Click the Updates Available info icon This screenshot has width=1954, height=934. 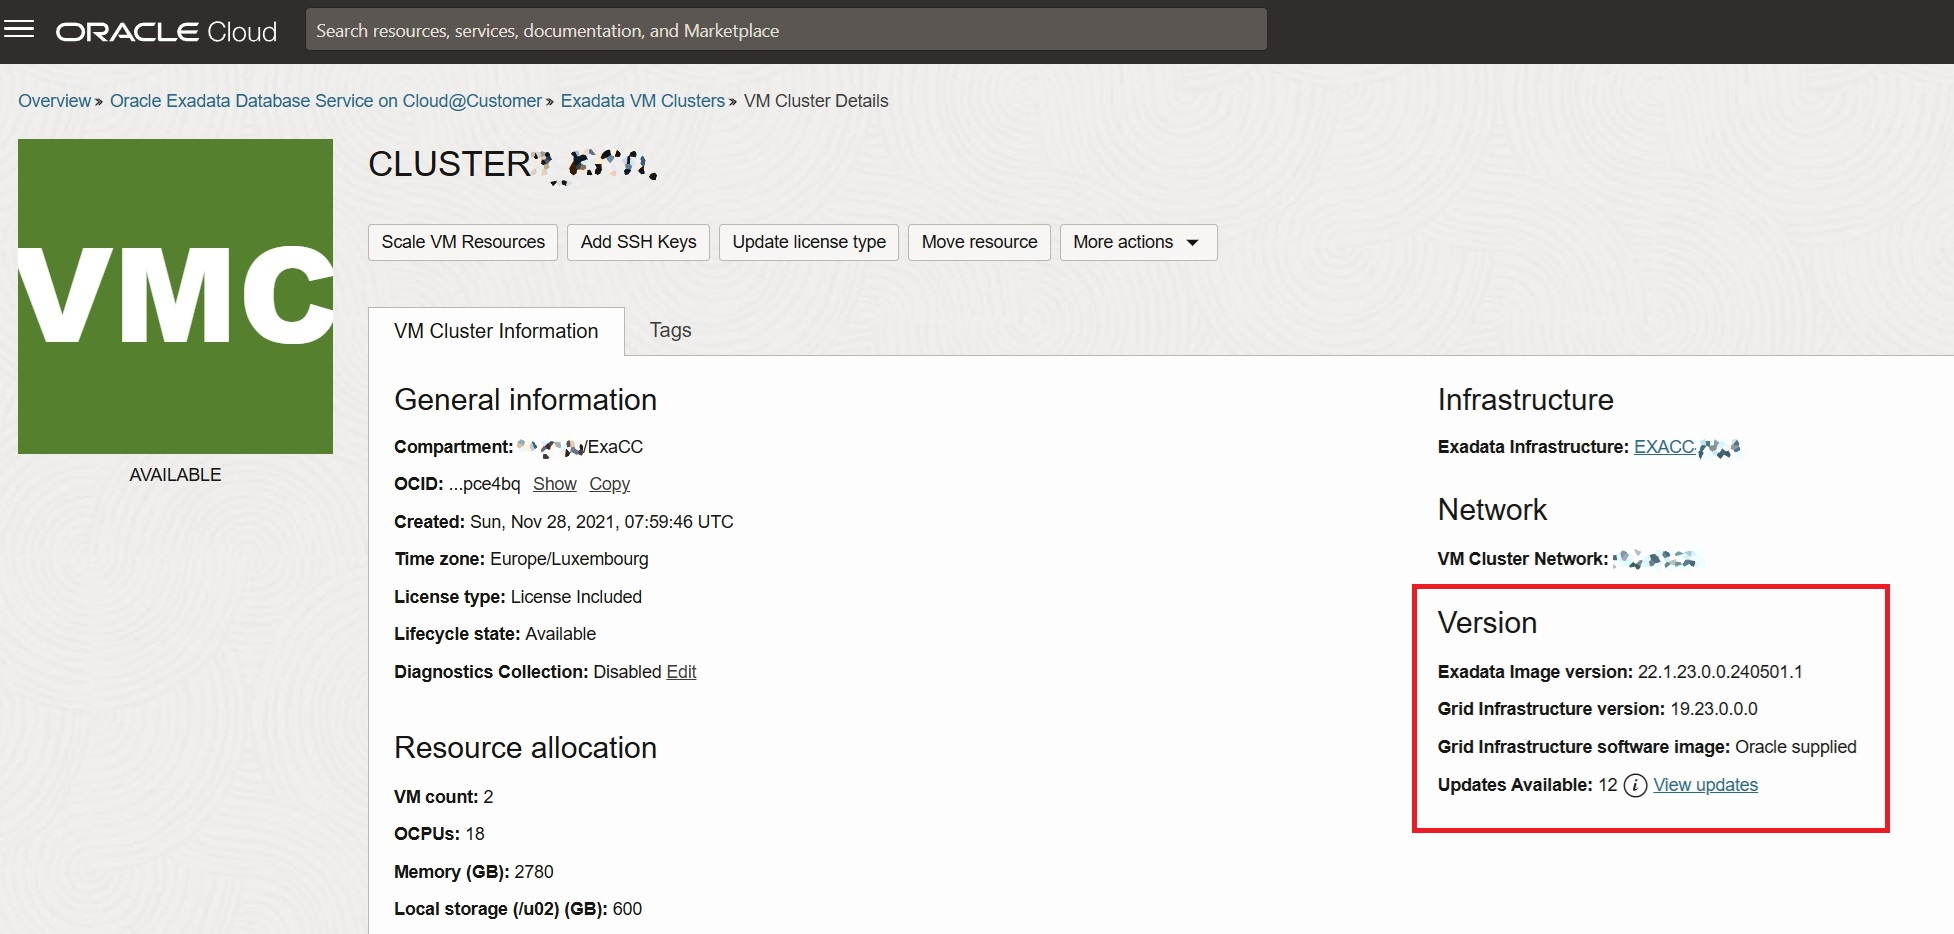coord(1635,785)
